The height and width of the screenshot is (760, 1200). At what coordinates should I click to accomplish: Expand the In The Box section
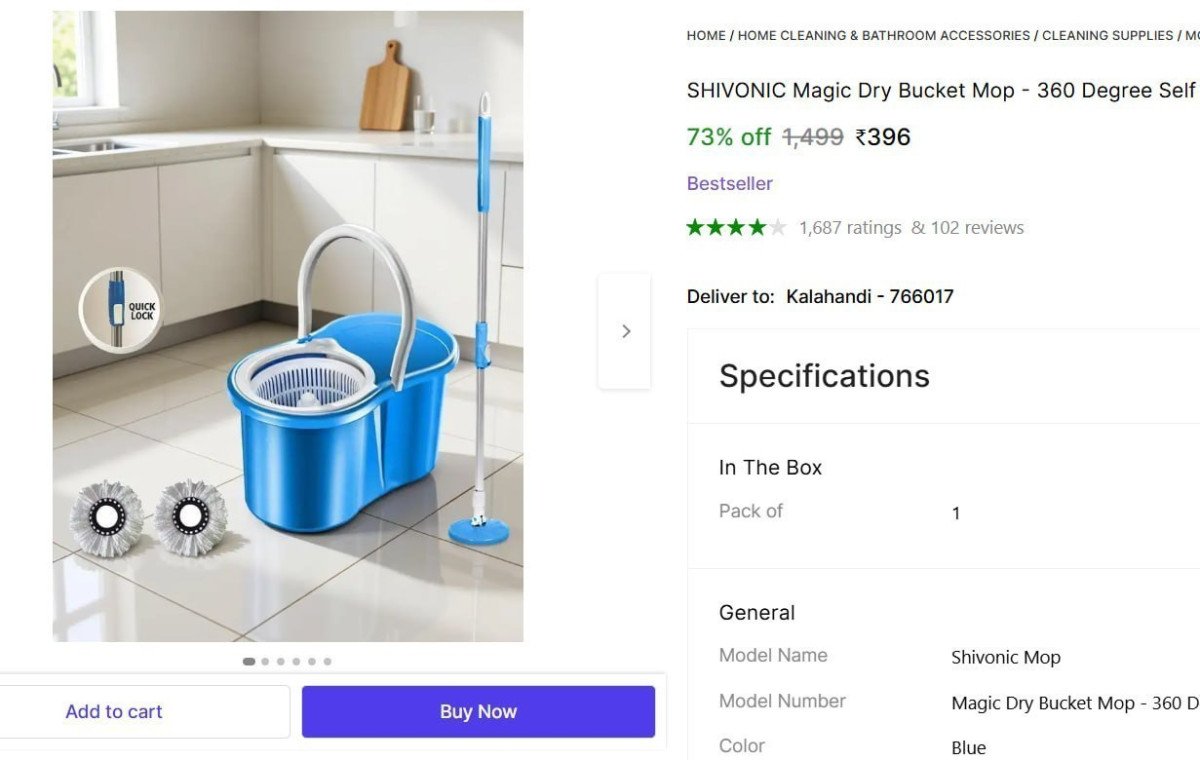770,467
